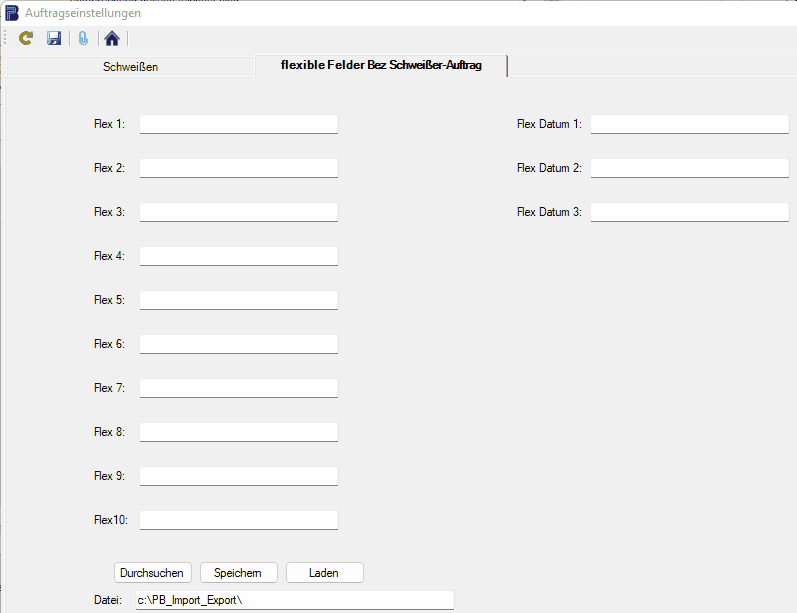This screenshot has height=613, width=797.
Task: Select the Flex 7 text field
Action: tap(238, 388)
